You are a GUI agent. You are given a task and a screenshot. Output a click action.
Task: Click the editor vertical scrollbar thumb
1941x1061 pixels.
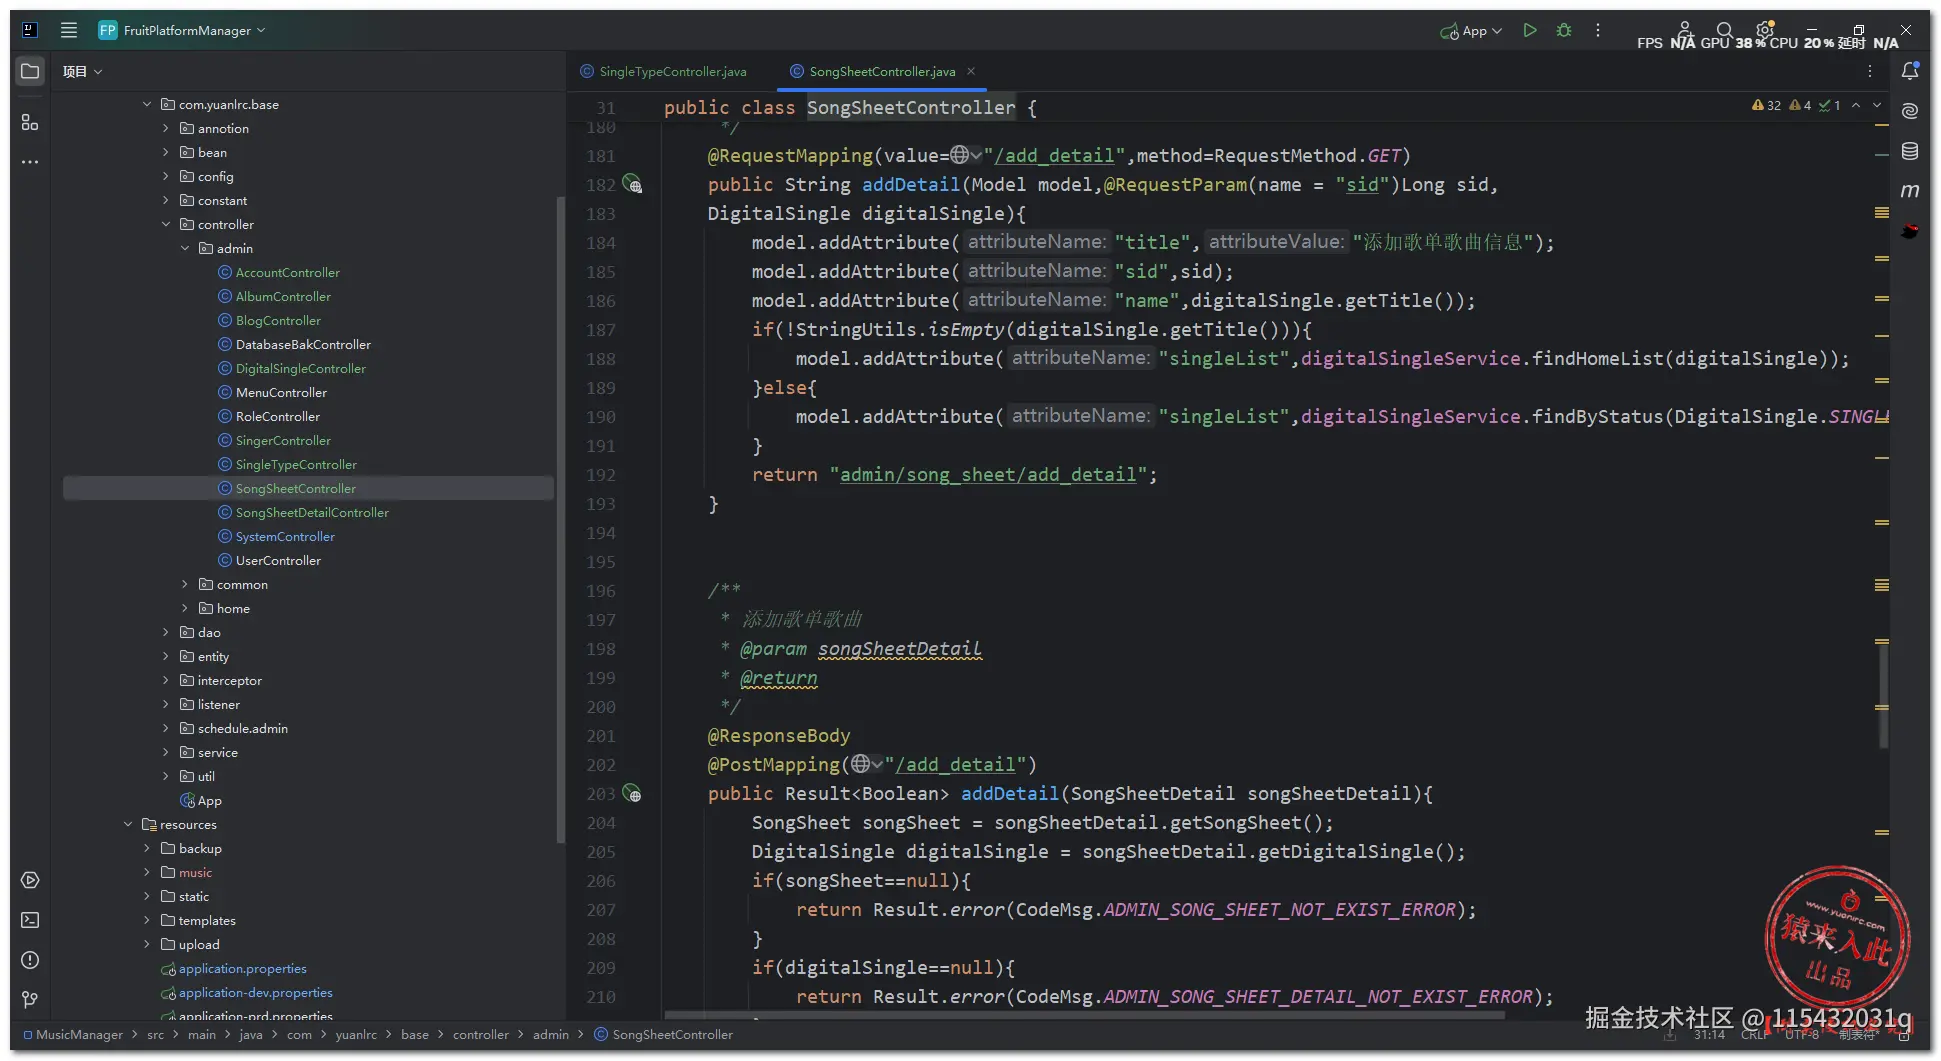1883,696
